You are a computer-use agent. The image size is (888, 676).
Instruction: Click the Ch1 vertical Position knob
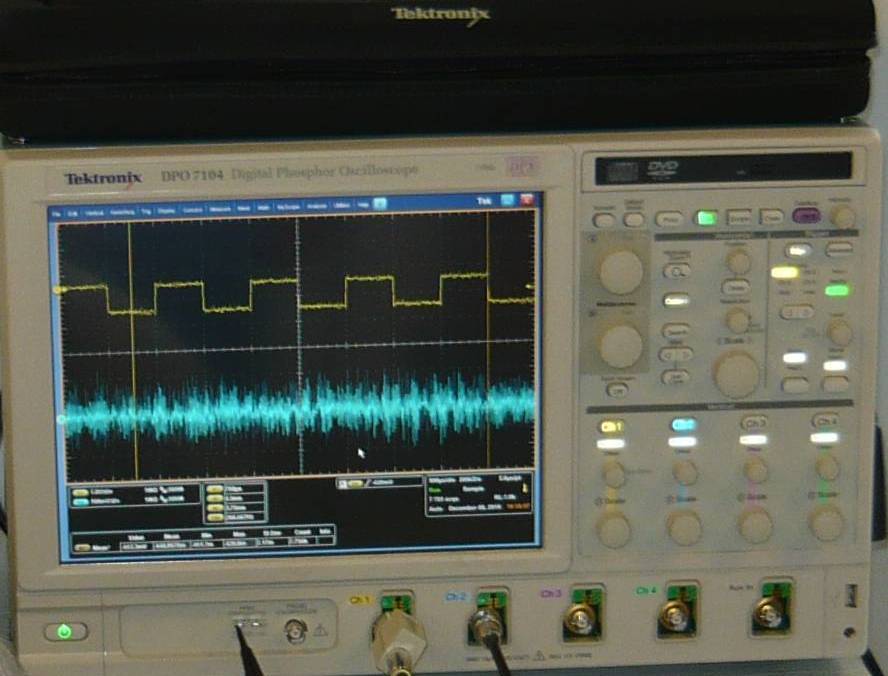click(x=612, y=473)
